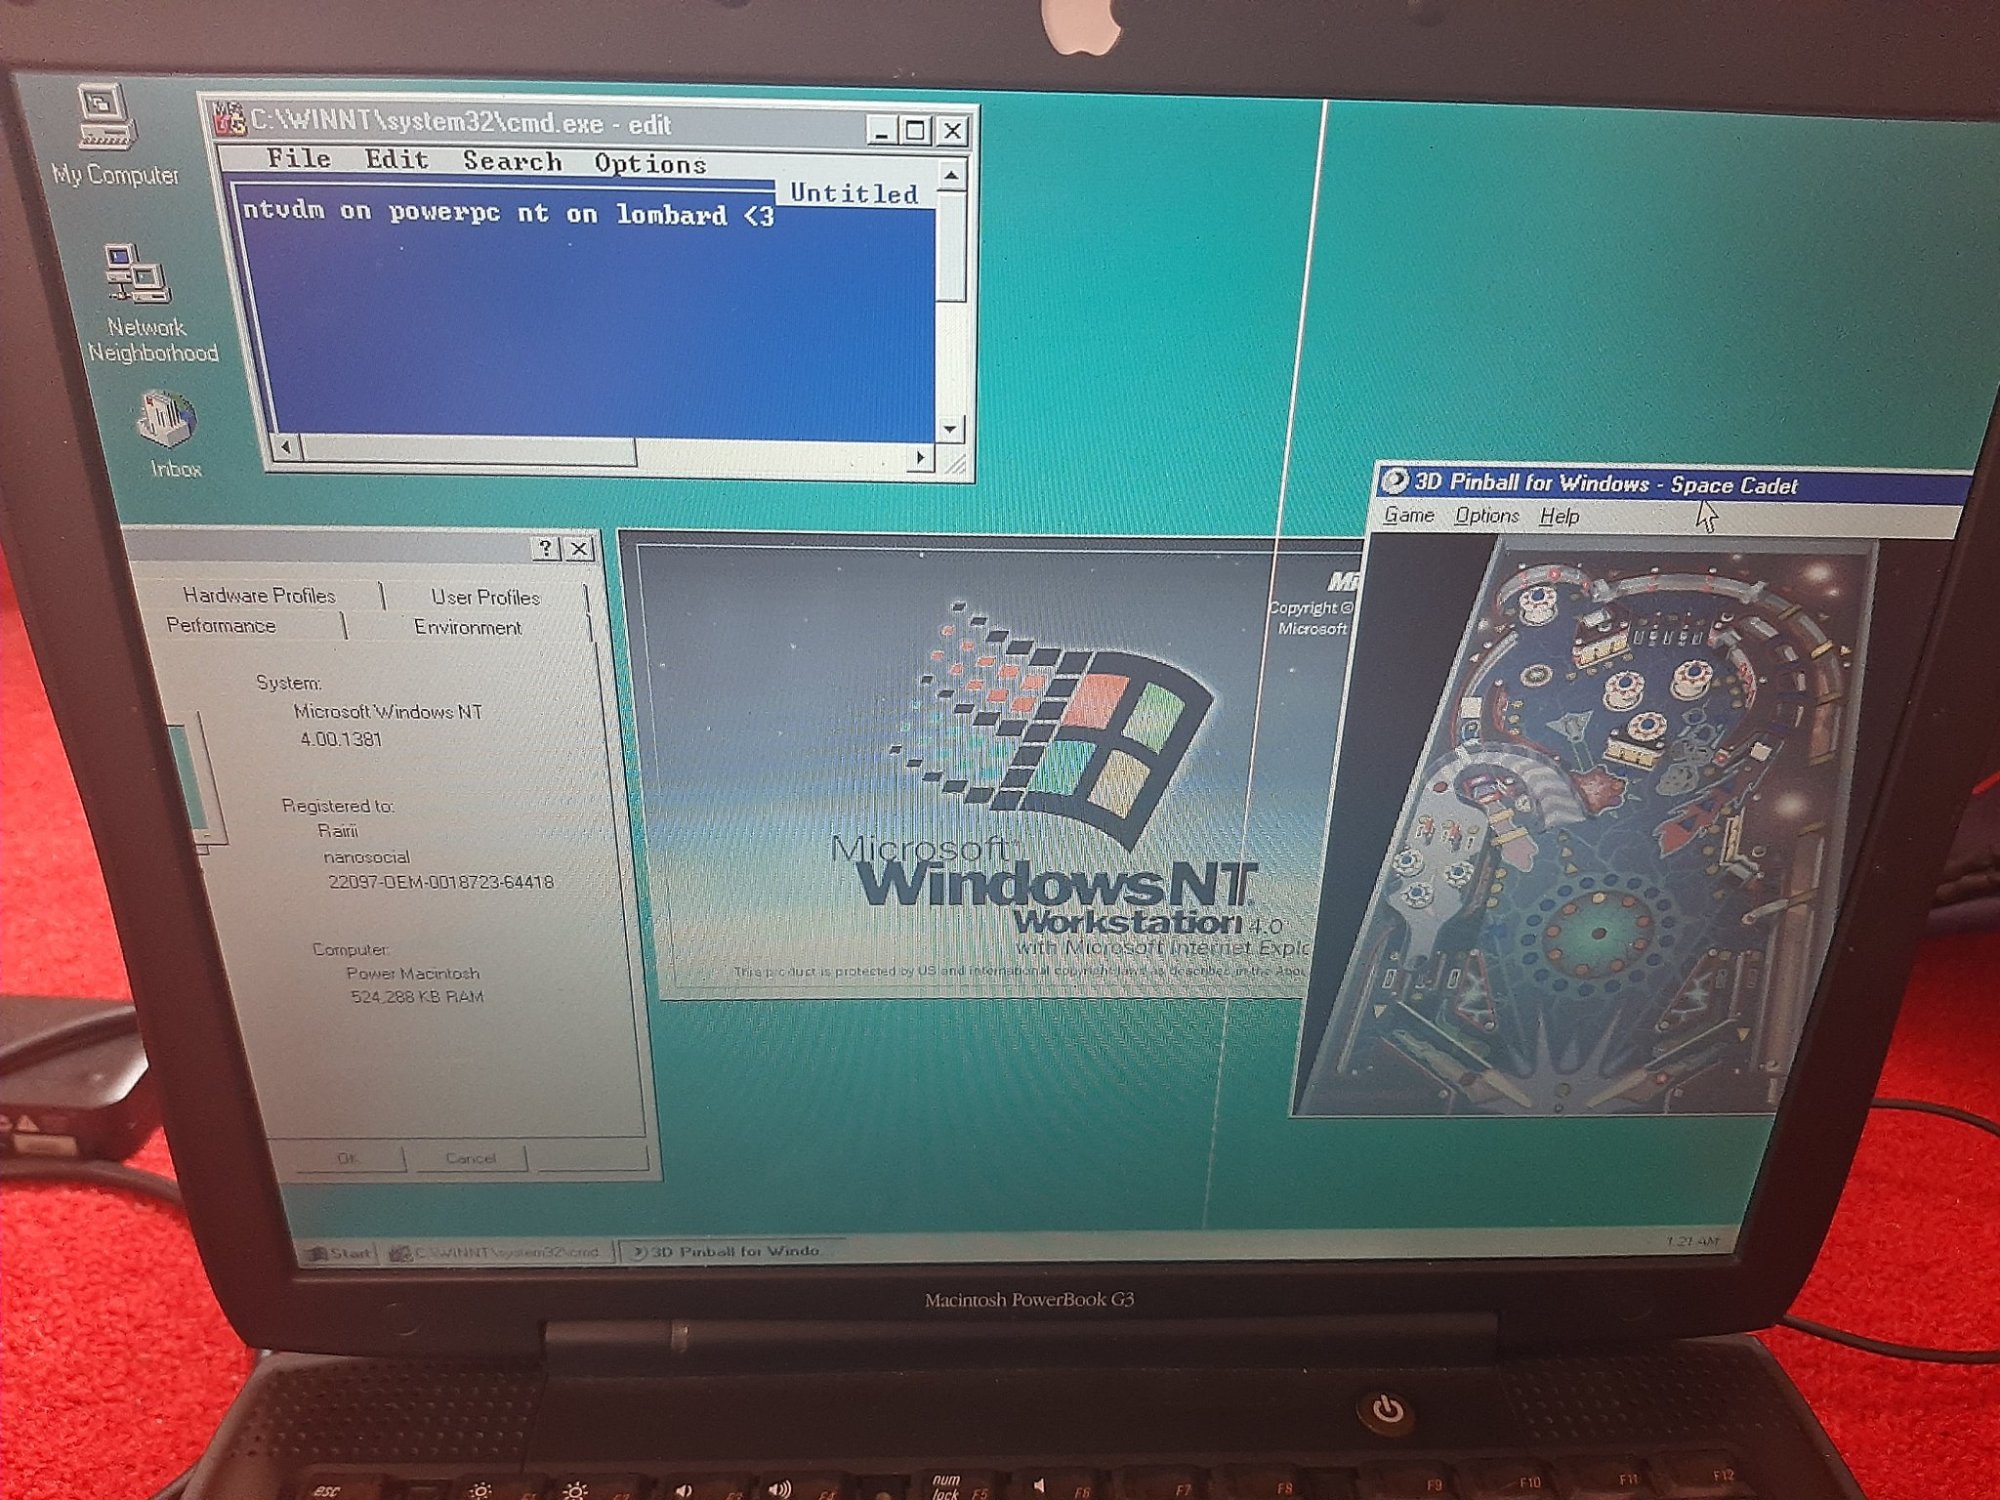The image size is (2000, 1500).
Task: Select the 3D Pinball taskbar button
Action: coord(727,1251)
